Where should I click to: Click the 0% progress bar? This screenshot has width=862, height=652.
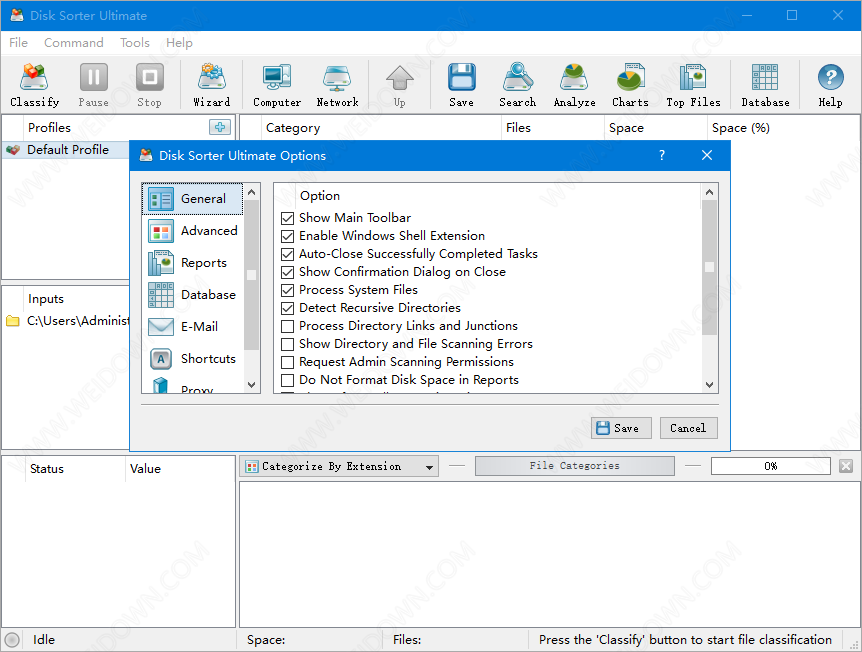pos(770,466)
